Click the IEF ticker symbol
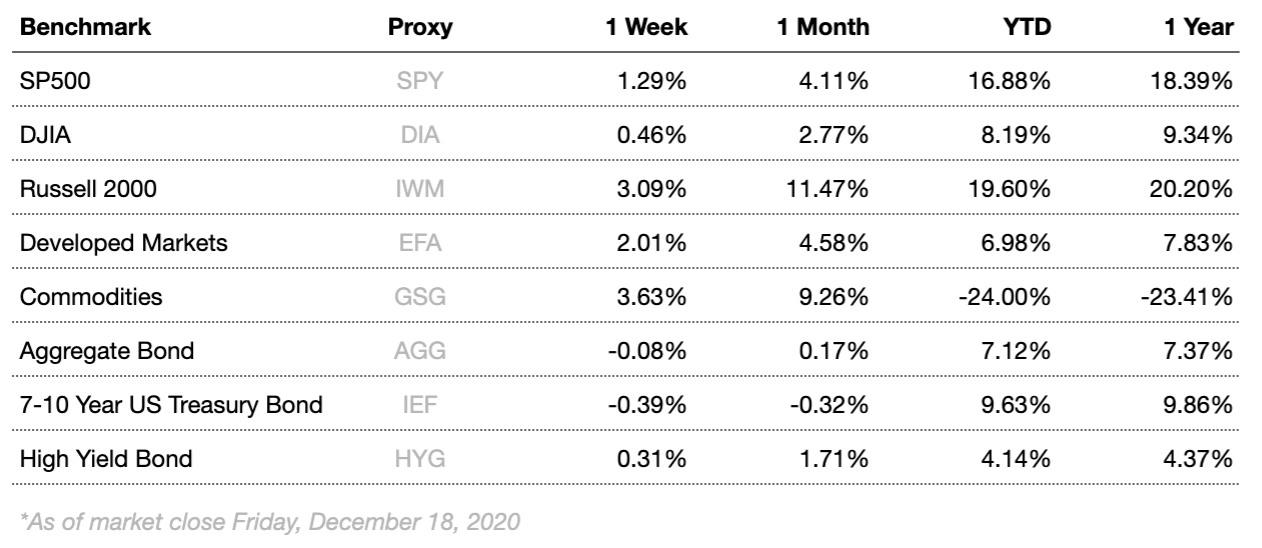 click(420, 406)
